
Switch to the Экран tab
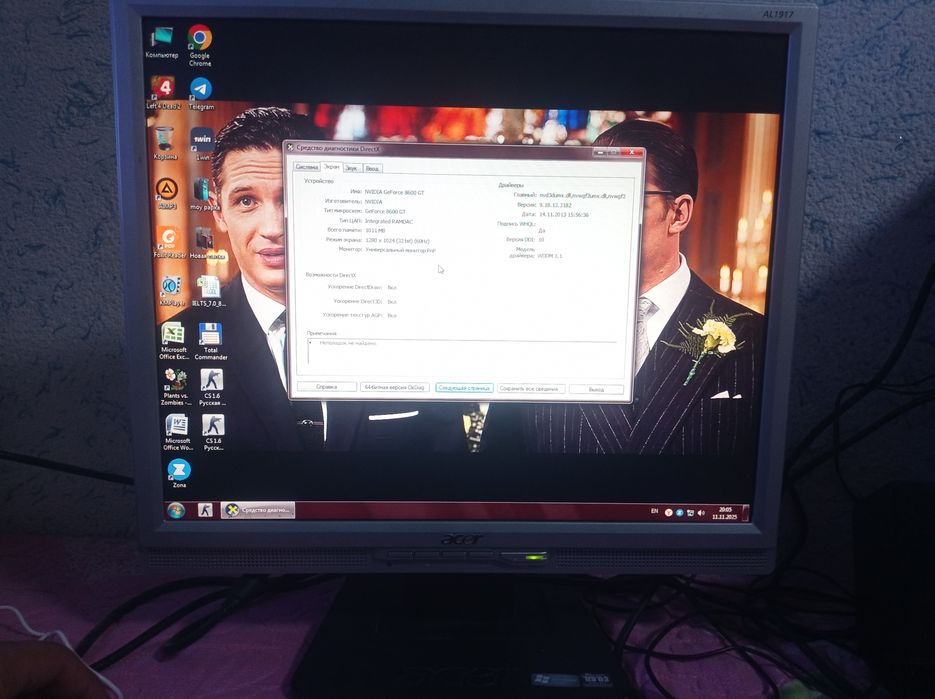click(332, 167)
